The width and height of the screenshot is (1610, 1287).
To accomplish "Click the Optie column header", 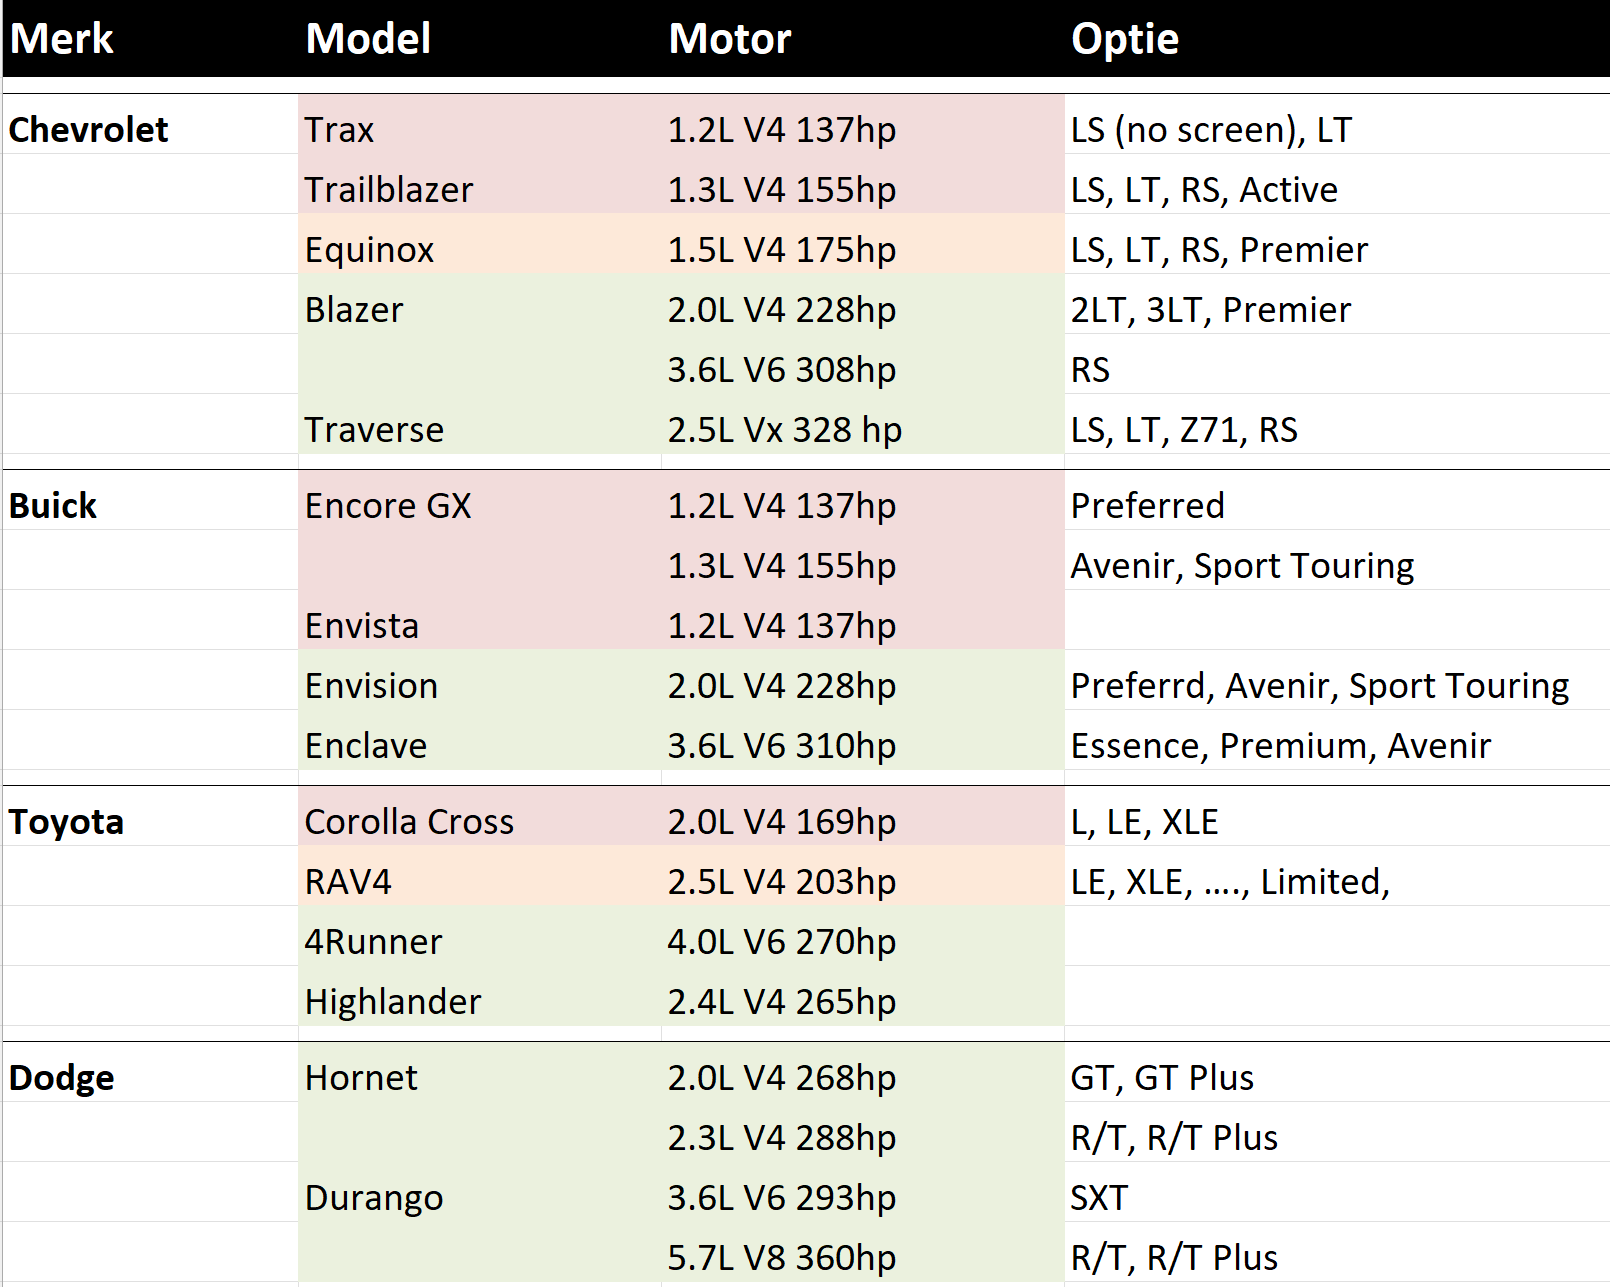I will pyautogui.click(x=1125, y=39).
